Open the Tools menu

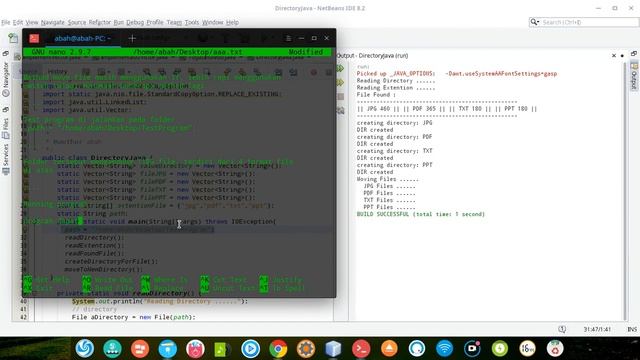tap(192, 22)
